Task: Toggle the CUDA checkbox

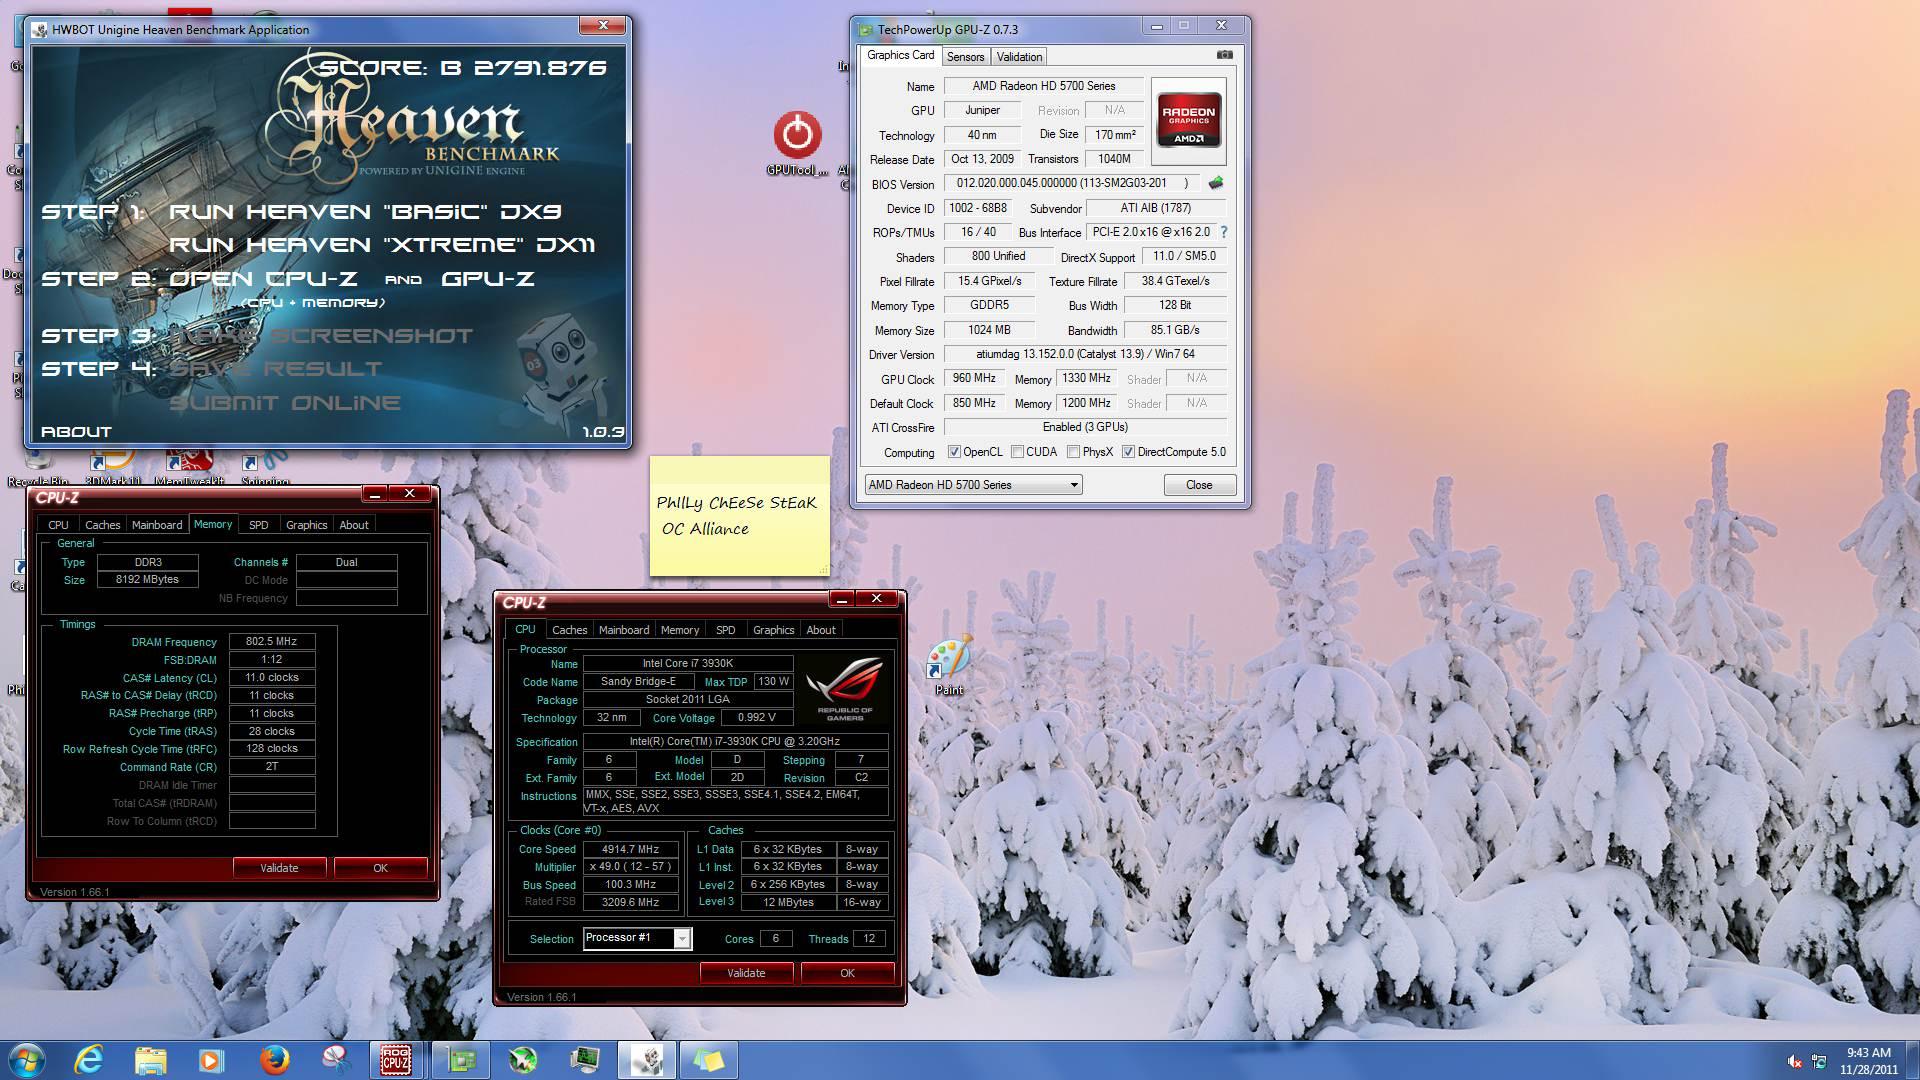Action: point(1017,452)
